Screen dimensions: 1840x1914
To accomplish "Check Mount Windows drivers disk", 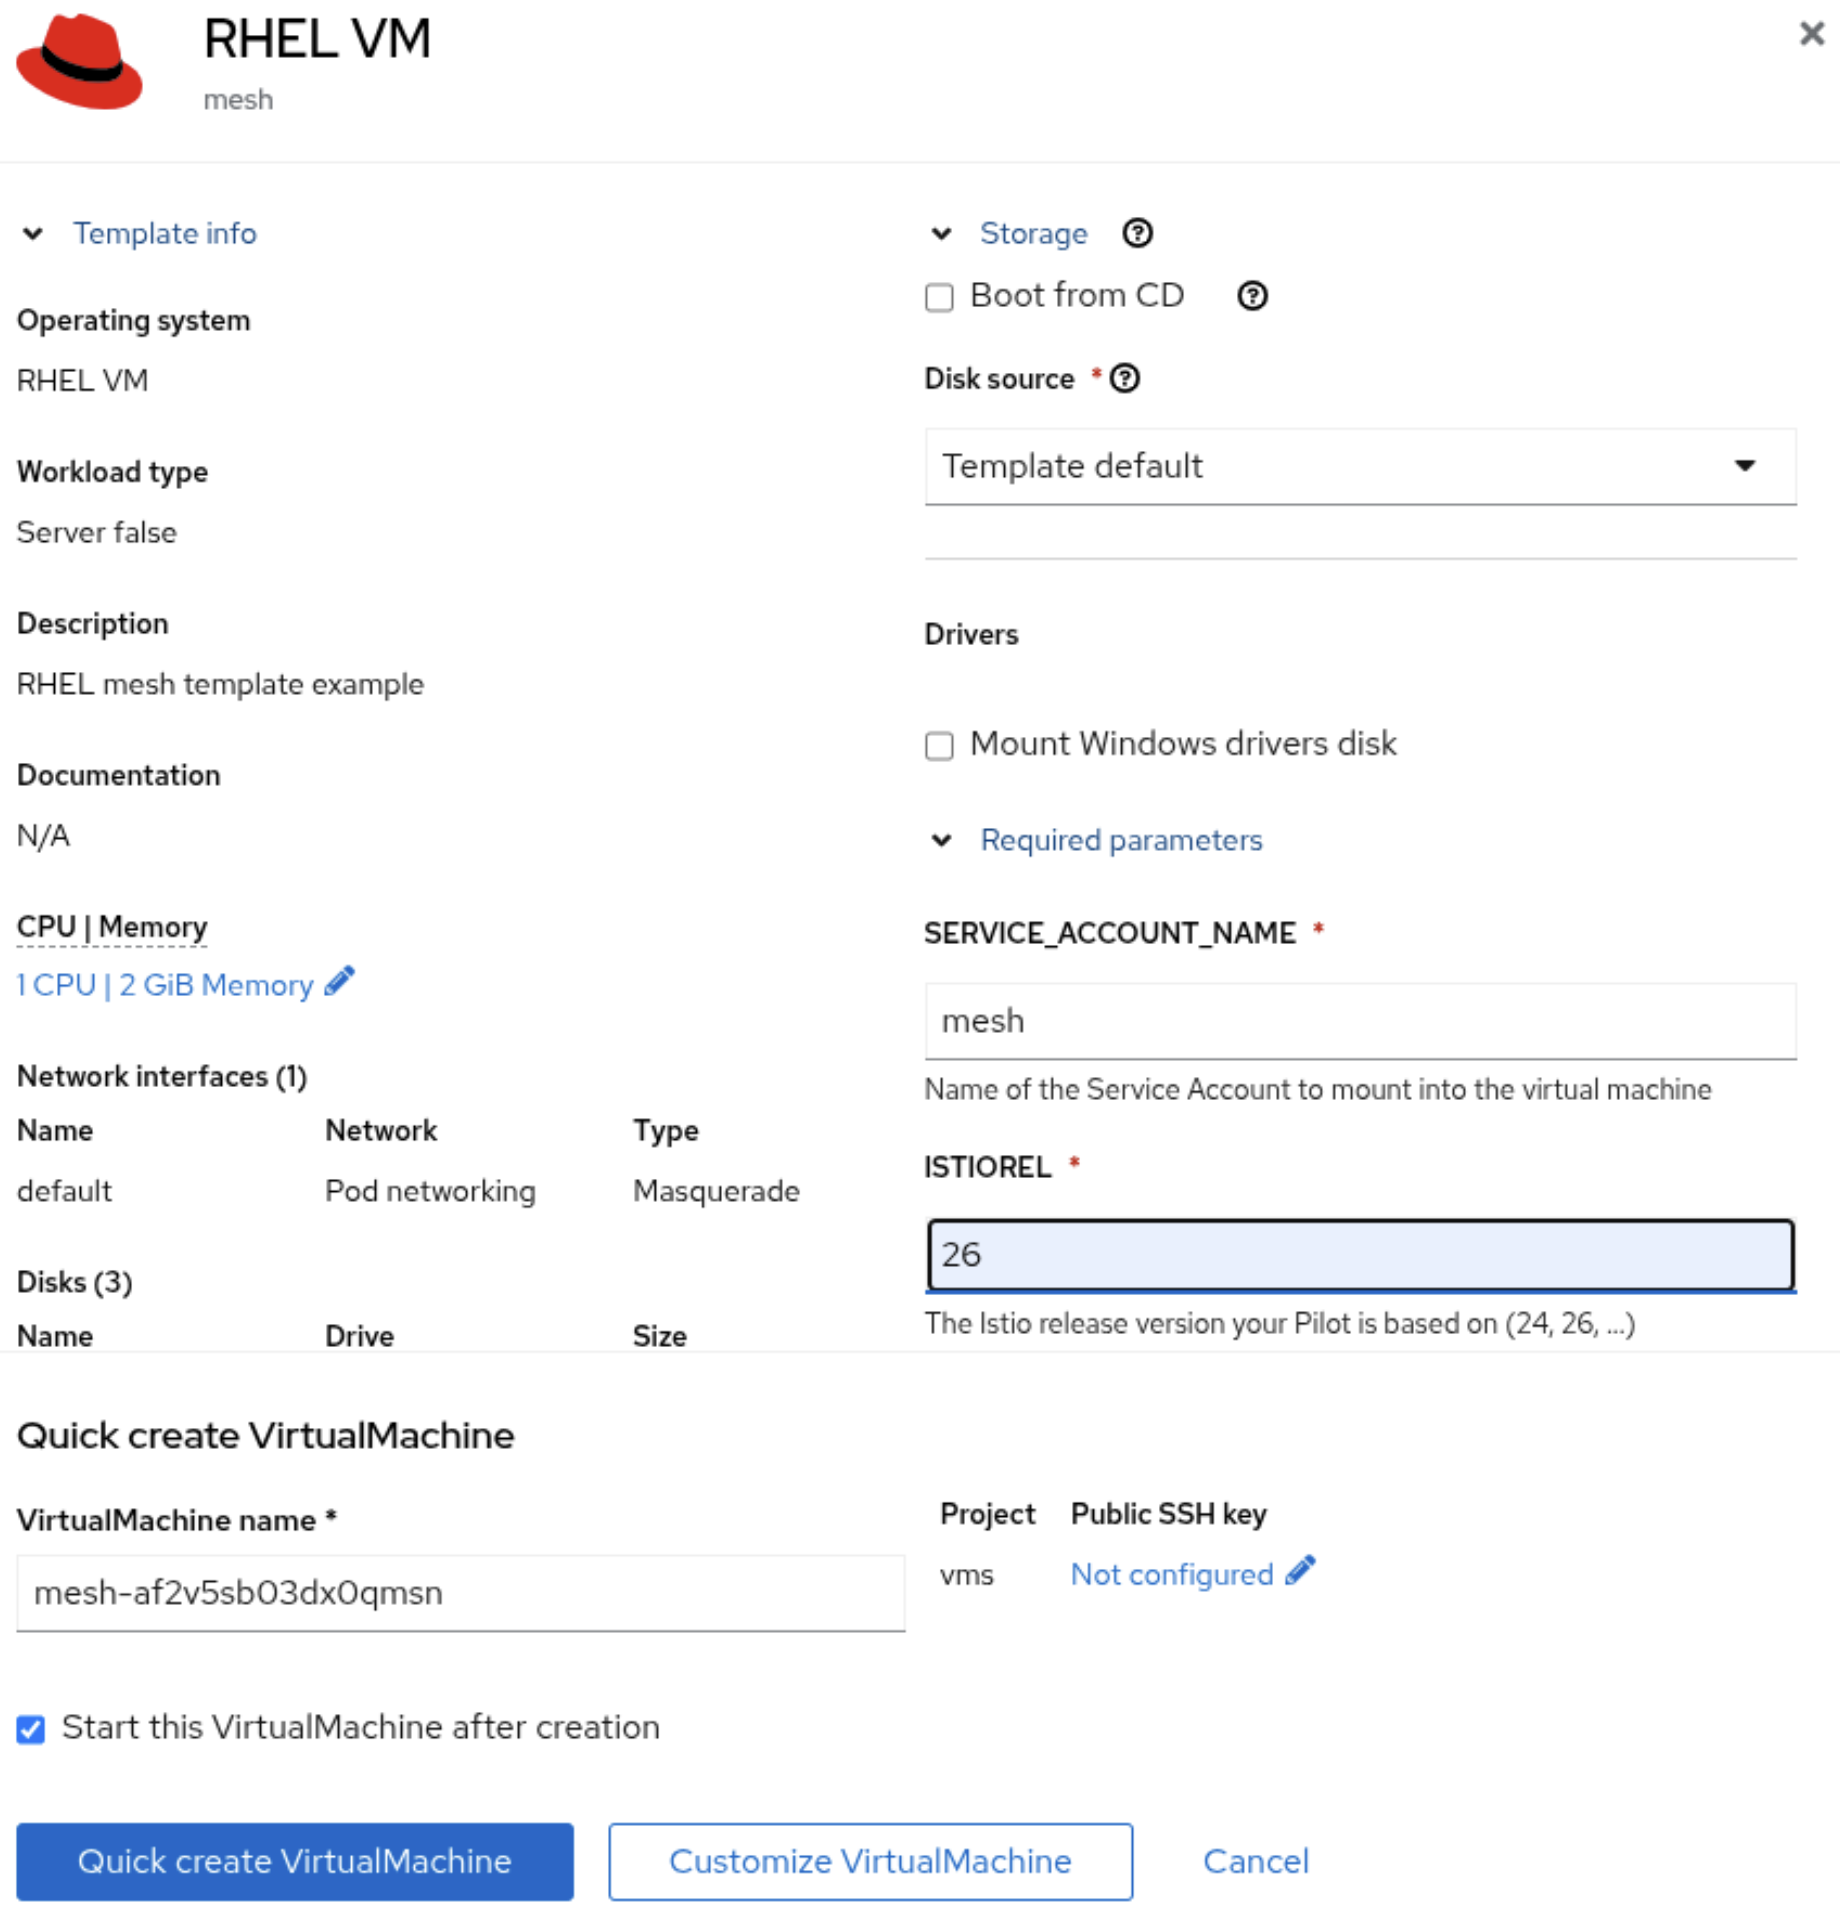I will [939, 746].
